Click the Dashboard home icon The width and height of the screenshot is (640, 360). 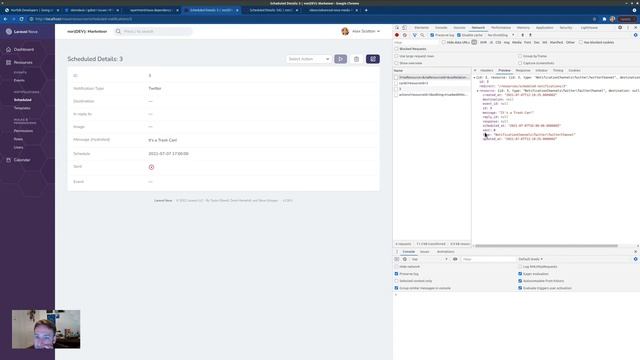(9, 49)
